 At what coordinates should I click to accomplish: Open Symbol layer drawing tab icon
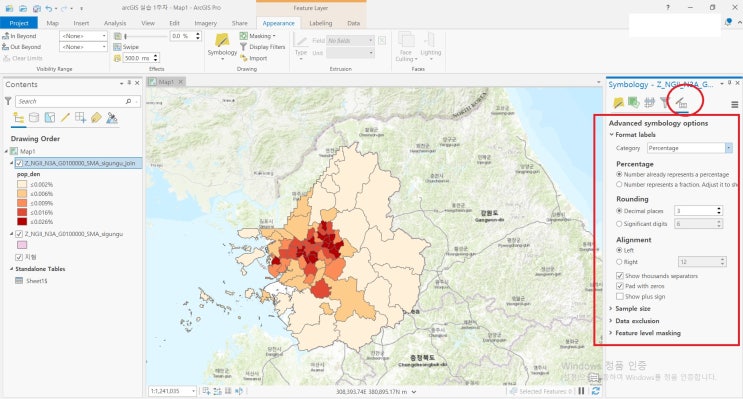point(649,102)
